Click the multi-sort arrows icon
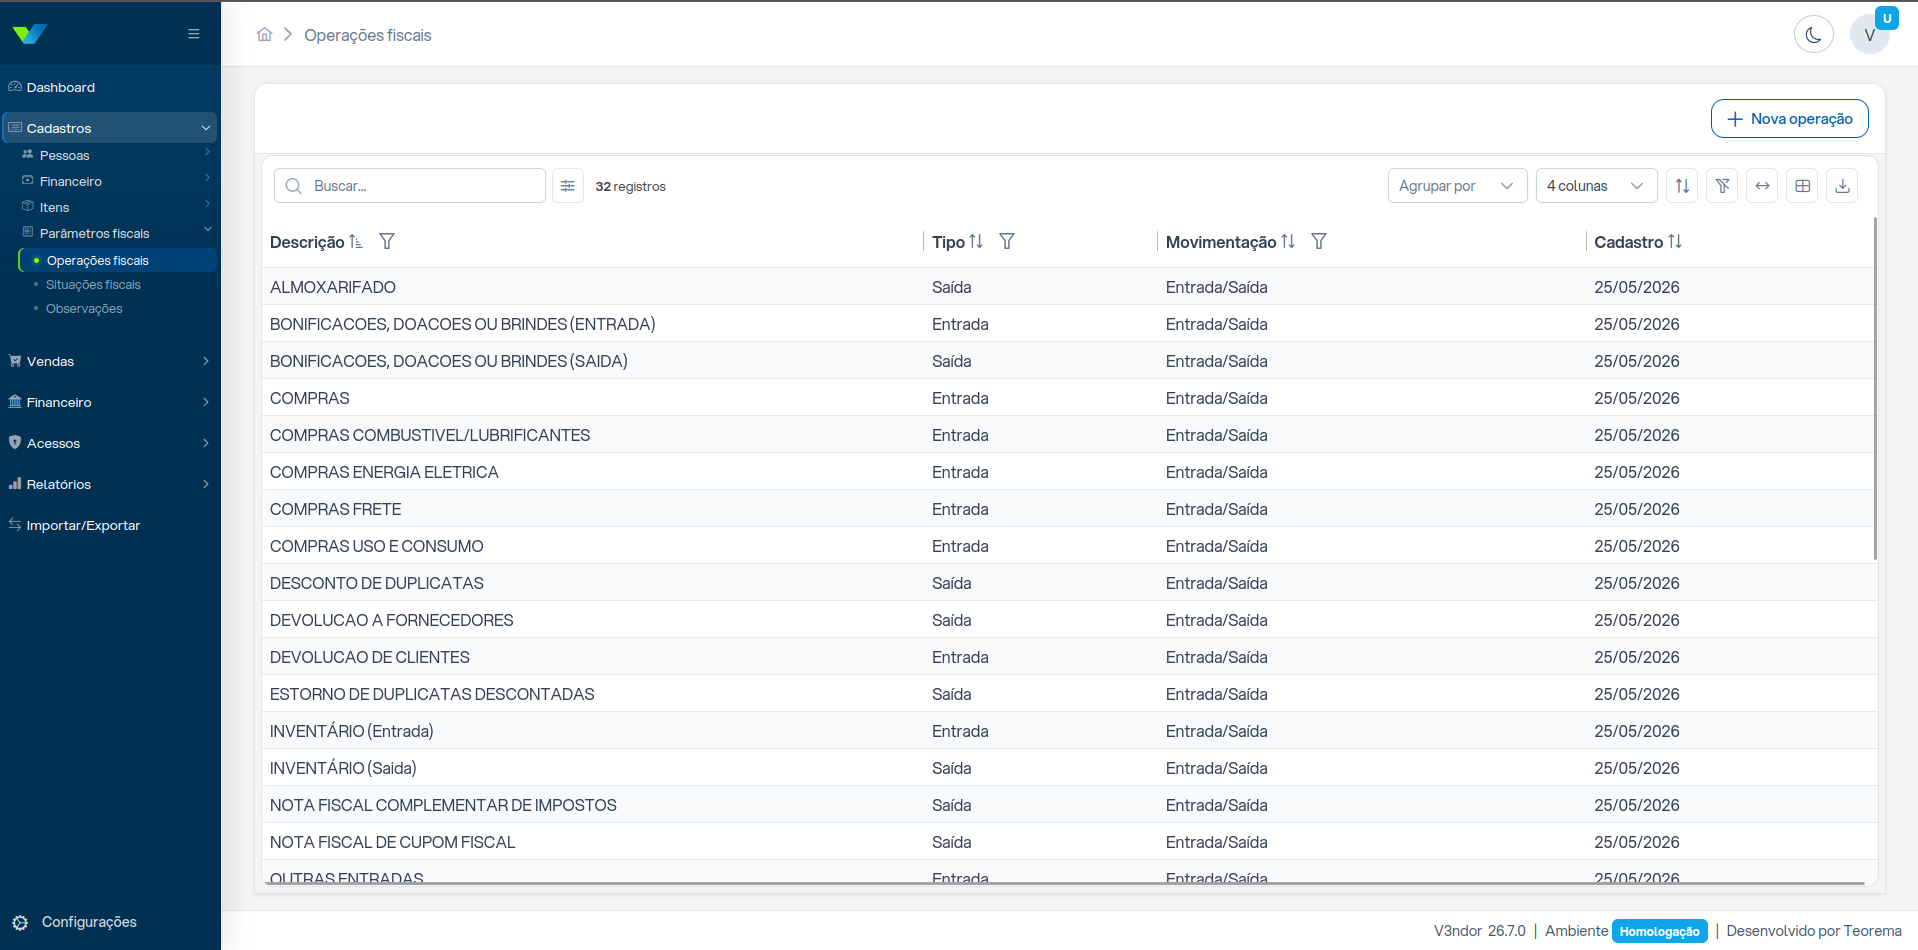 click(x=1682, y=186)
